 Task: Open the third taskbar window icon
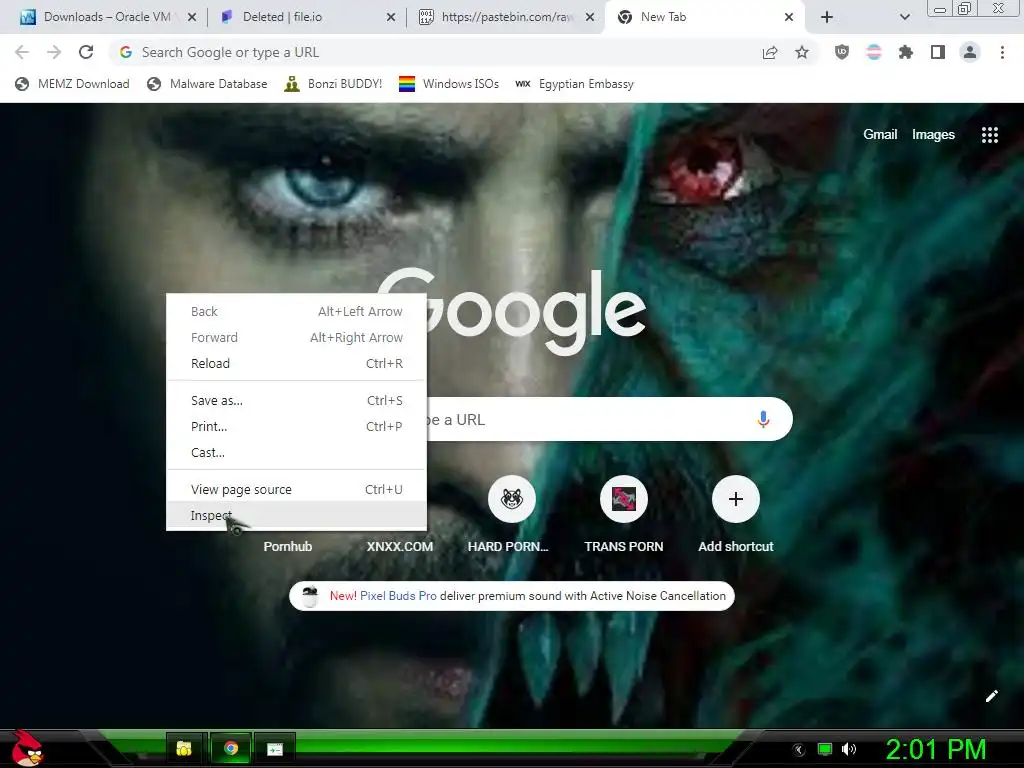click(x=275, y=748)
